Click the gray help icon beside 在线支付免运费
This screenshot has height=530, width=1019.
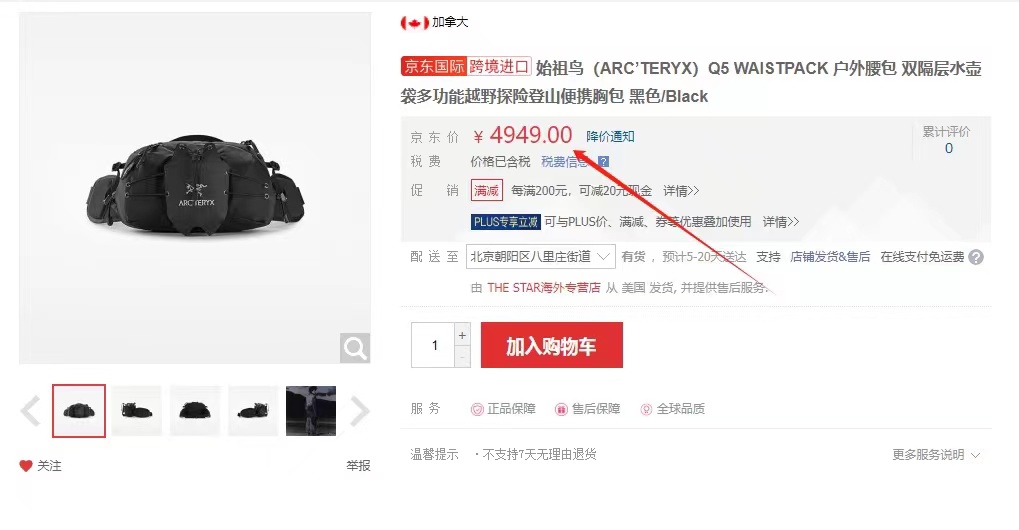point(975,257)
